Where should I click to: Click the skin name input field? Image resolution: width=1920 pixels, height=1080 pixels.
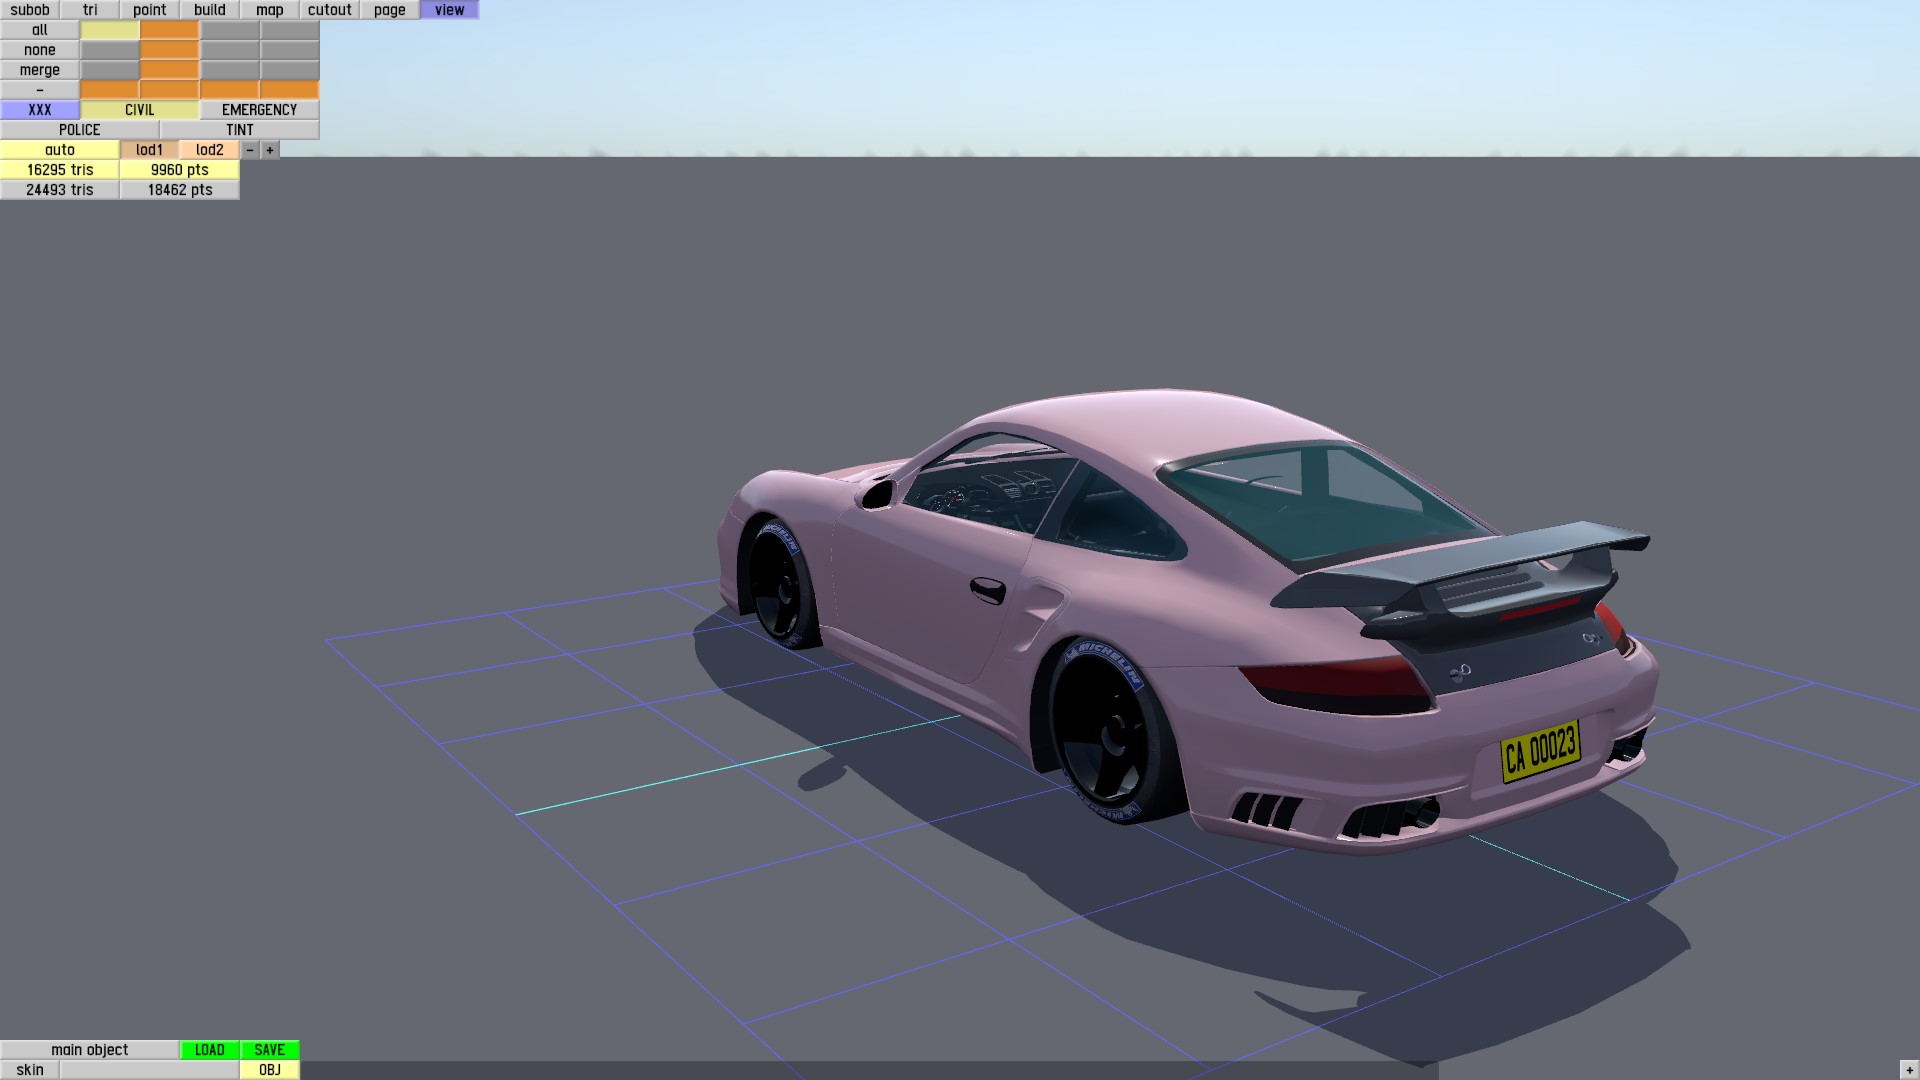tap(149, 1070)
